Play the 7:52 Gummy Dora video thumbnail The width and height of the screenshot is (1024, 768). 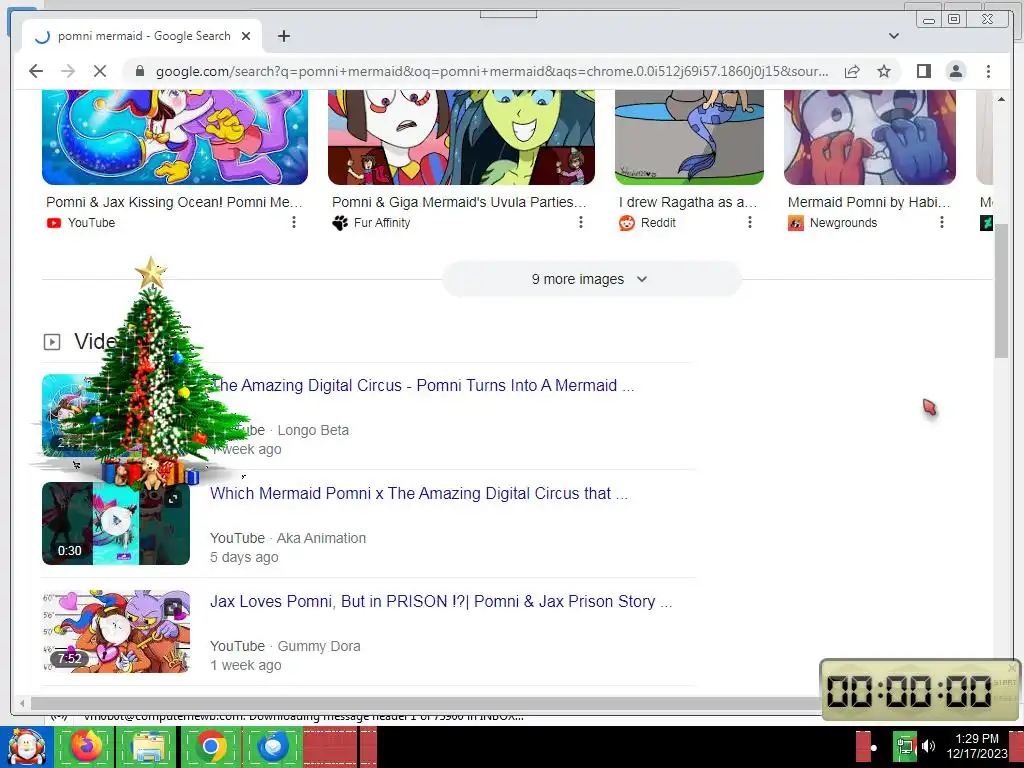116,632
